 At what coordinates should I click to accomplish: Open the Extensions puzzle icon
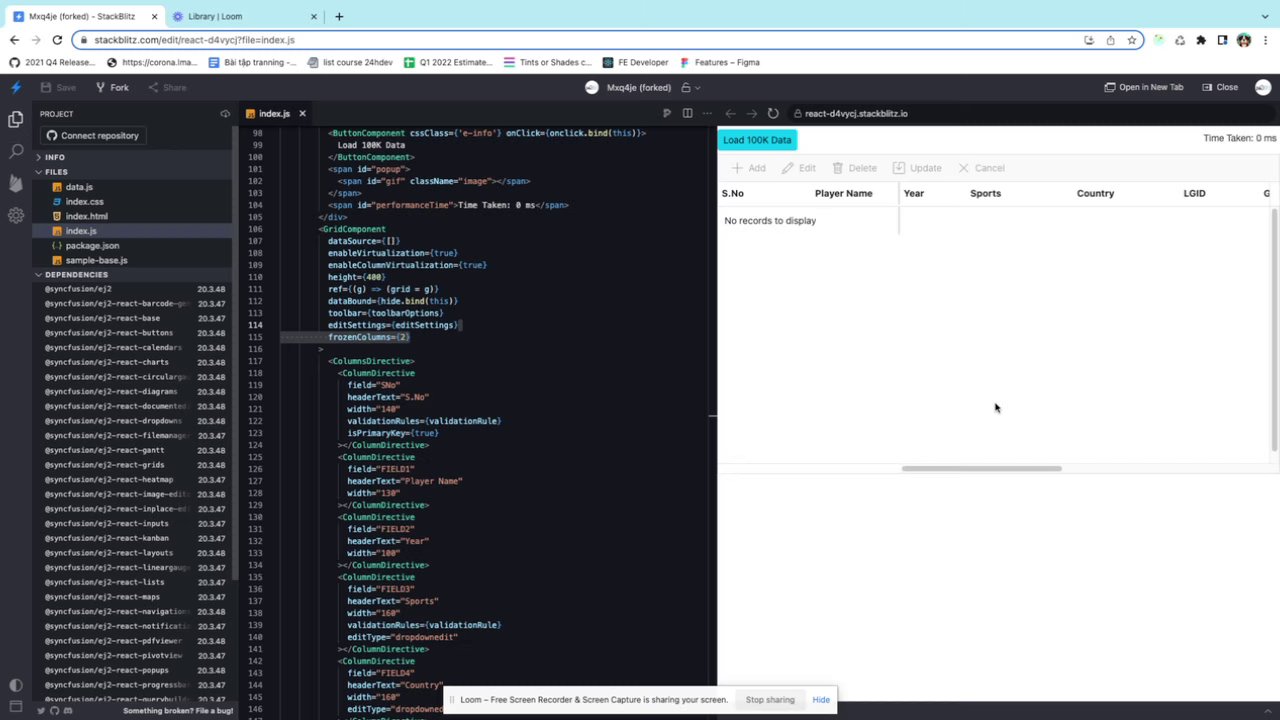[x=1201, y=40]
